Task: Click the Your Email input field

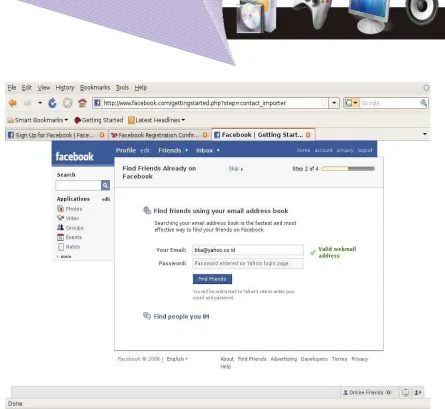Action: point(248,250)
